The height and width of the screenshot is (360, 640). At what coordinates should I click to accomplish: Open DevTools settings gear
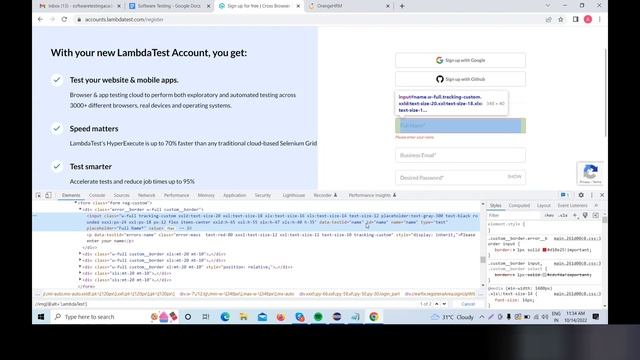[581, 195]
